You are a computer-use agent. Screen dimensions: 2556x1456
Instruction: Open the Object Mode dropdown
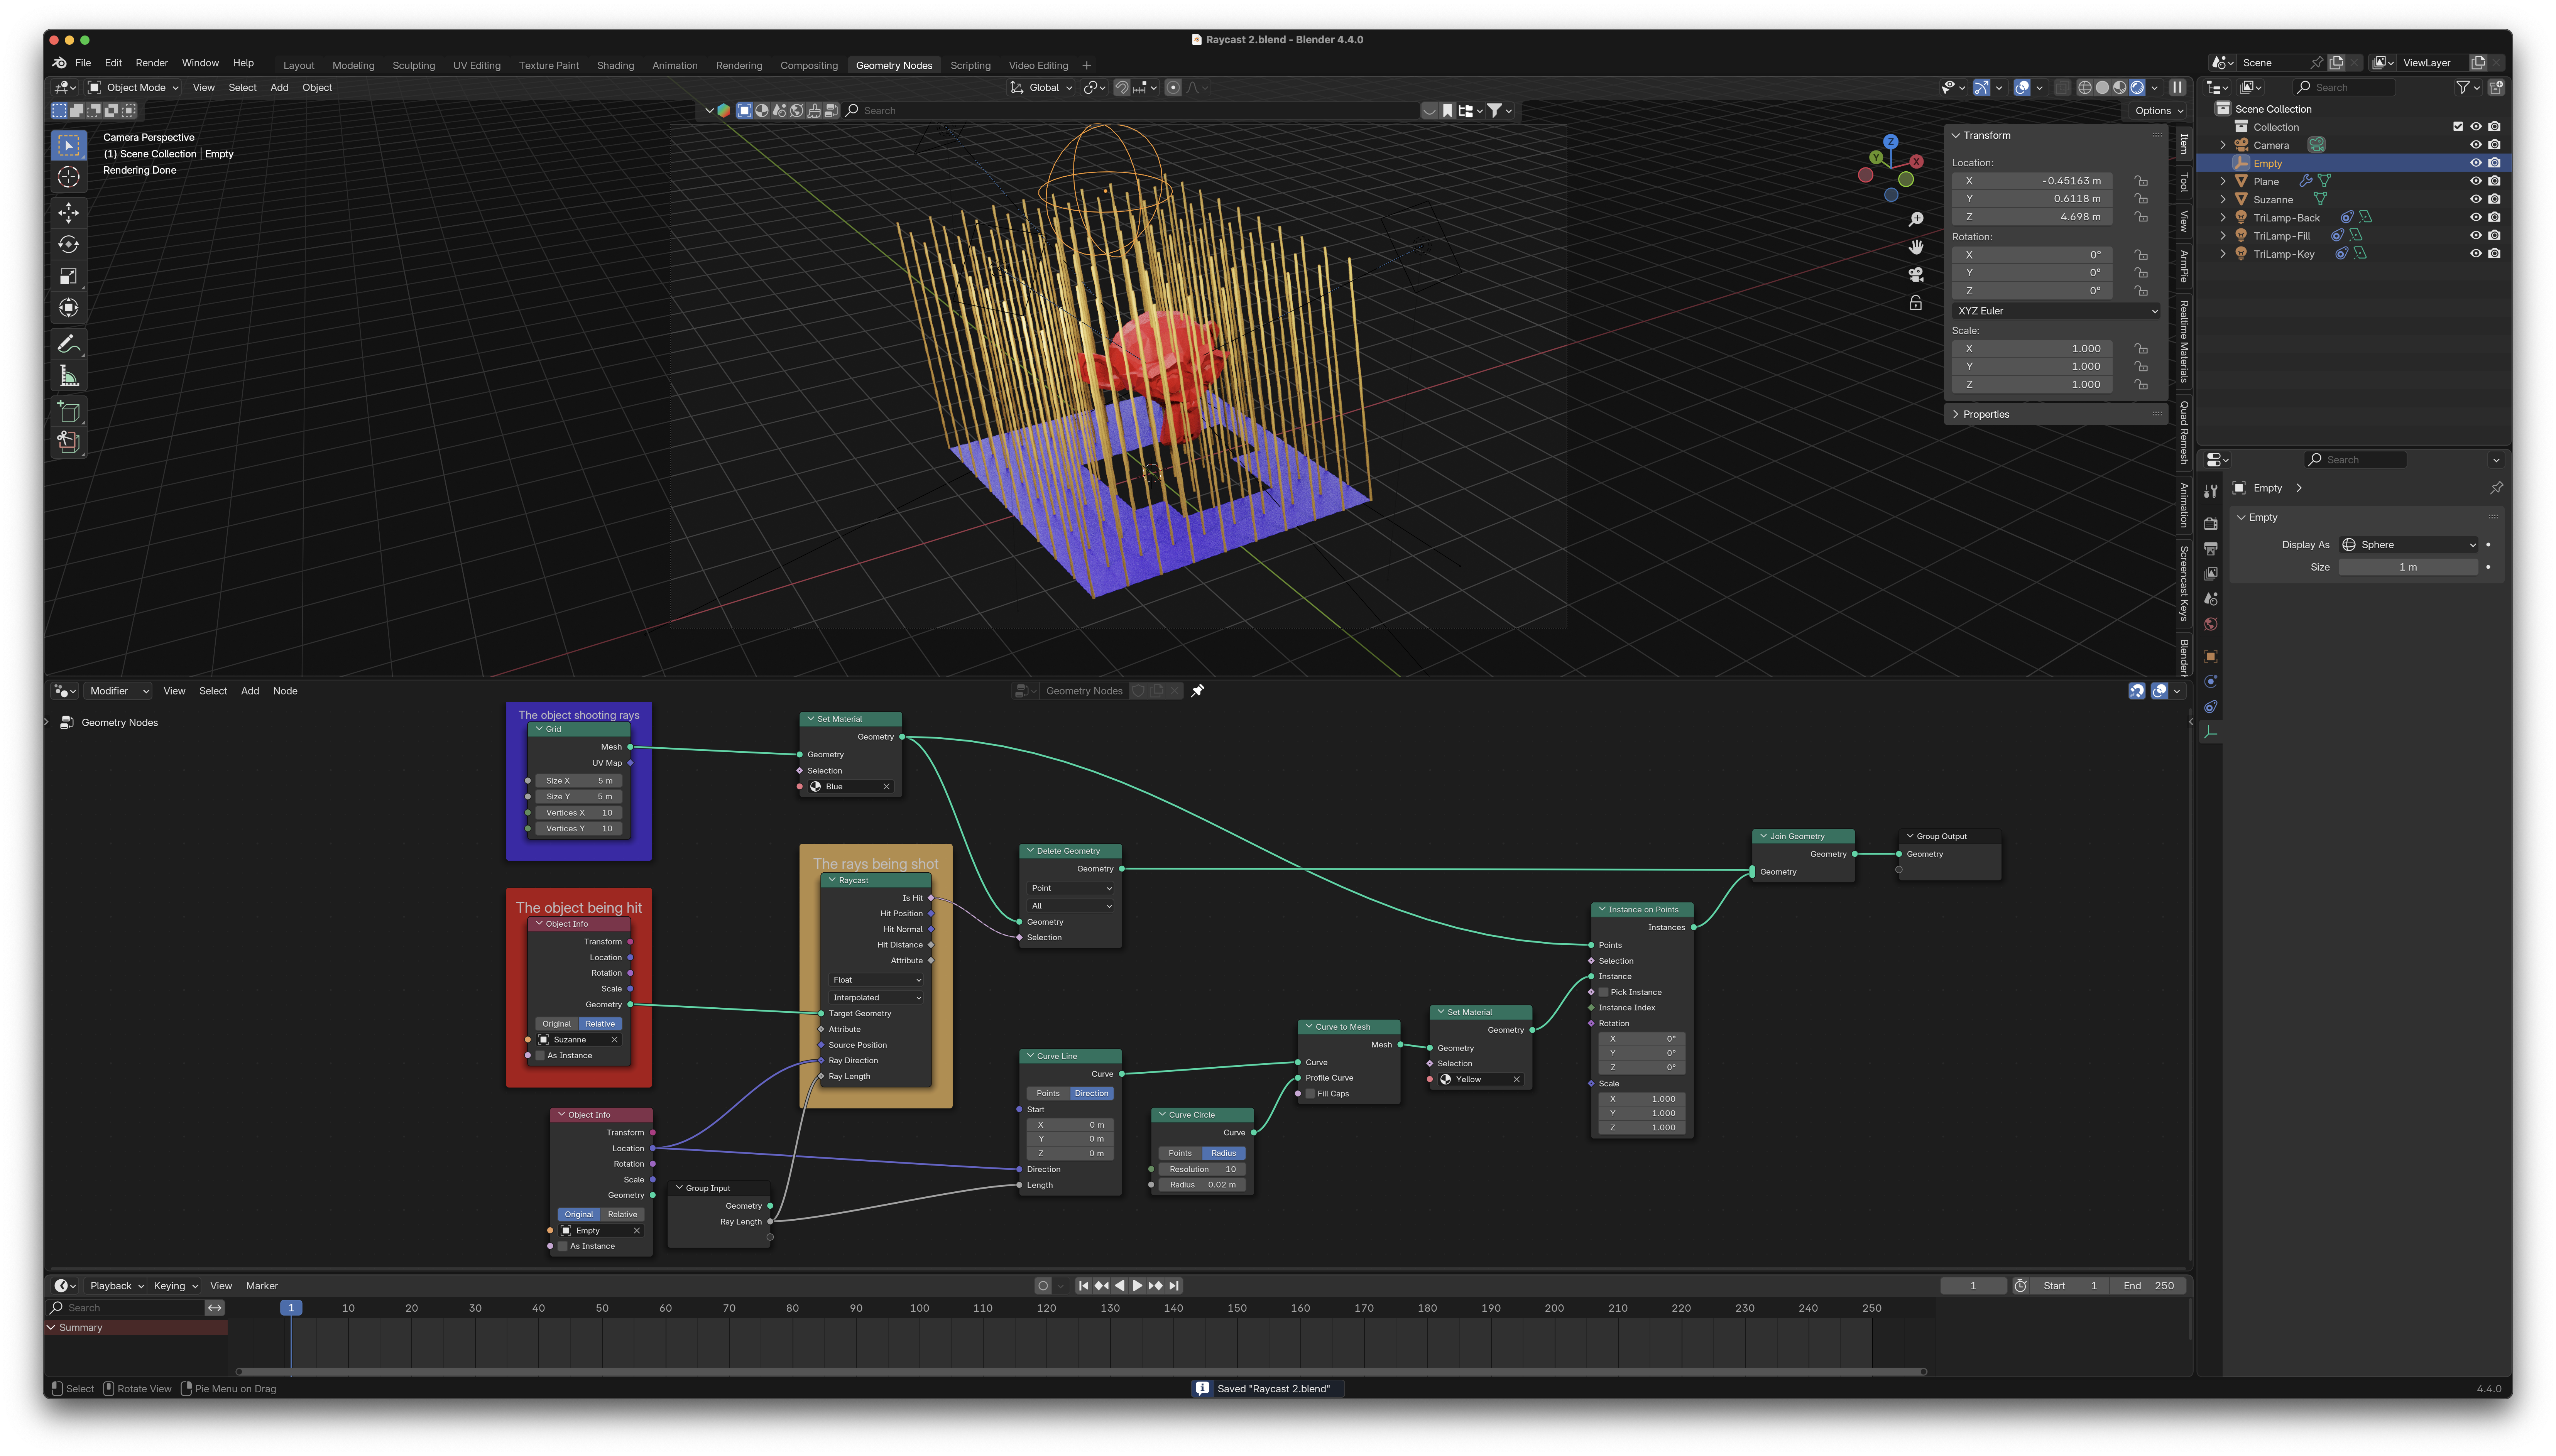[x=133, y=88]
